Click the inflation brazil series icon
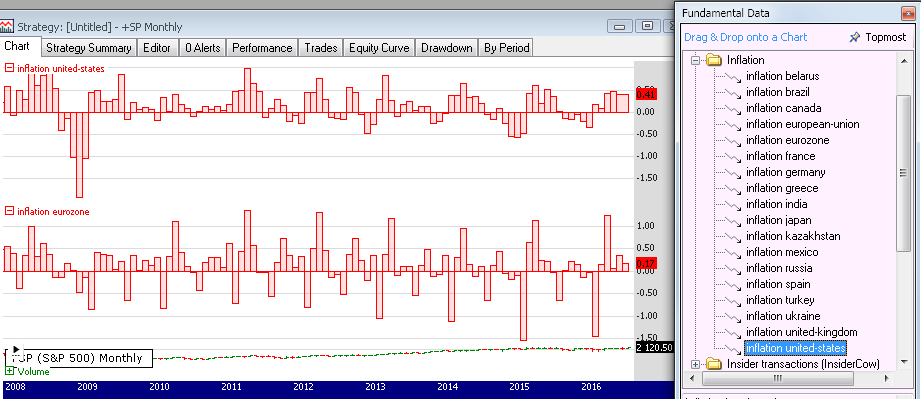The image size is (921, 399). 732,92
